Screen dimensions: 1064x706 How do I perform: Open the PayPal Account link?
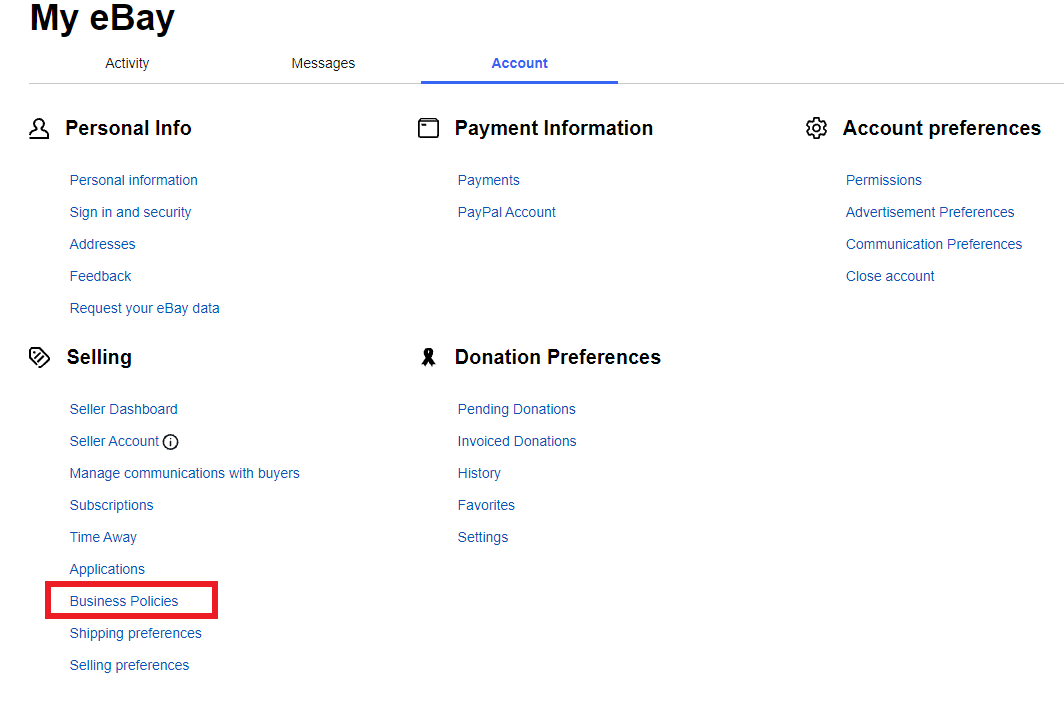click(x=507, y=212)
